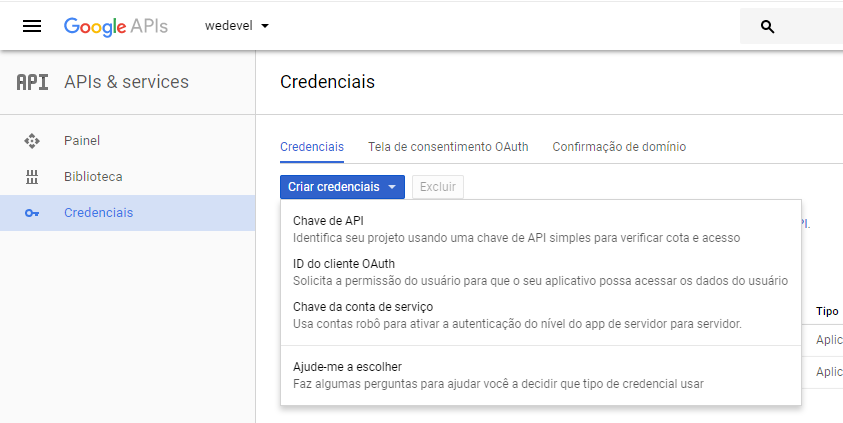Collapse the Criar credenciais dropdown button
This screenshot has width=843, height=423.
click(342, 187)
